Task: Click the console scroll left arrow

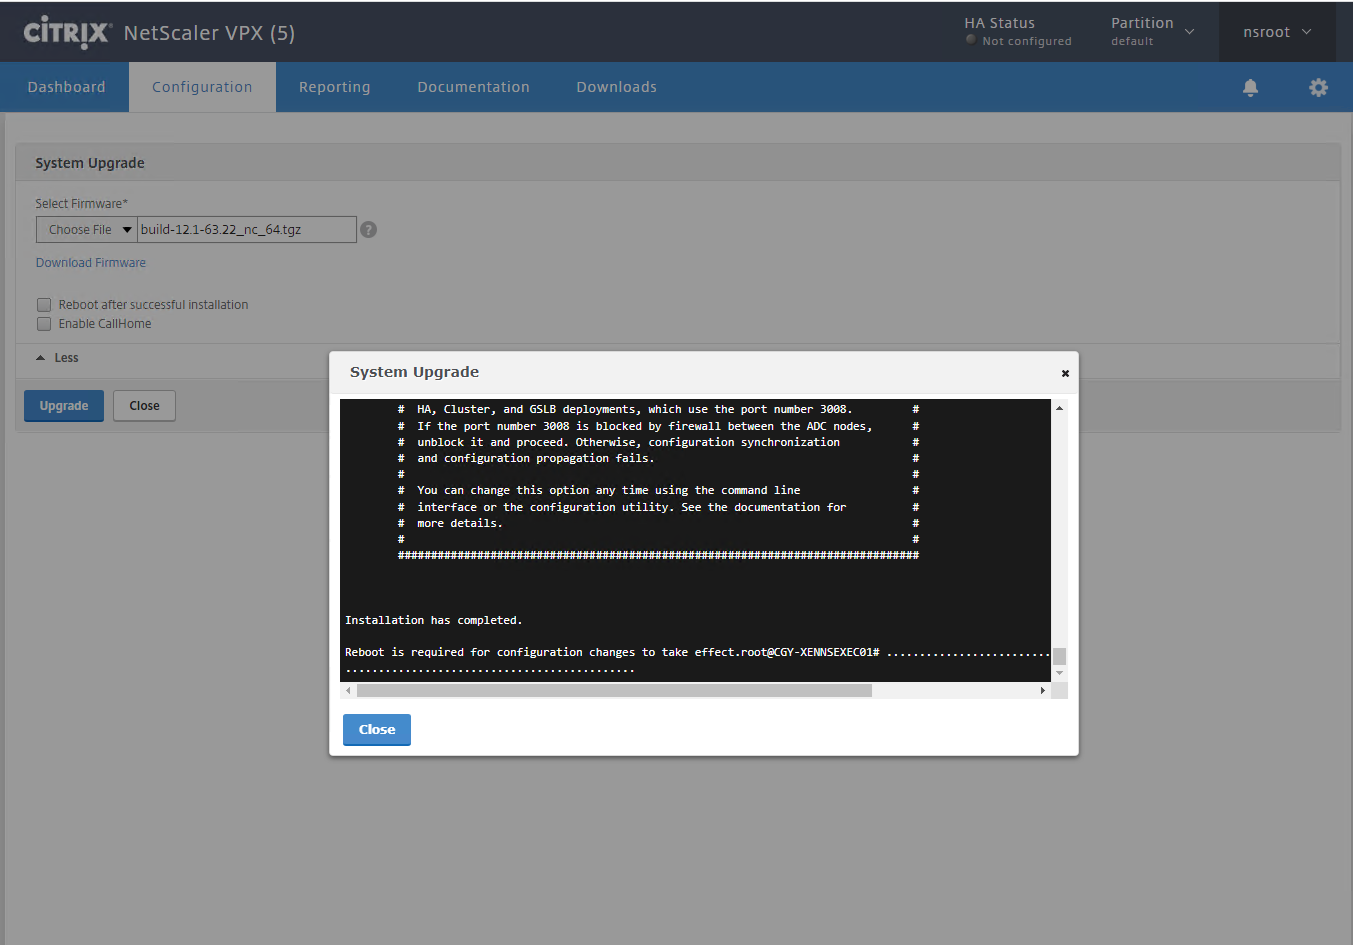Action: [x=348, y=690]
